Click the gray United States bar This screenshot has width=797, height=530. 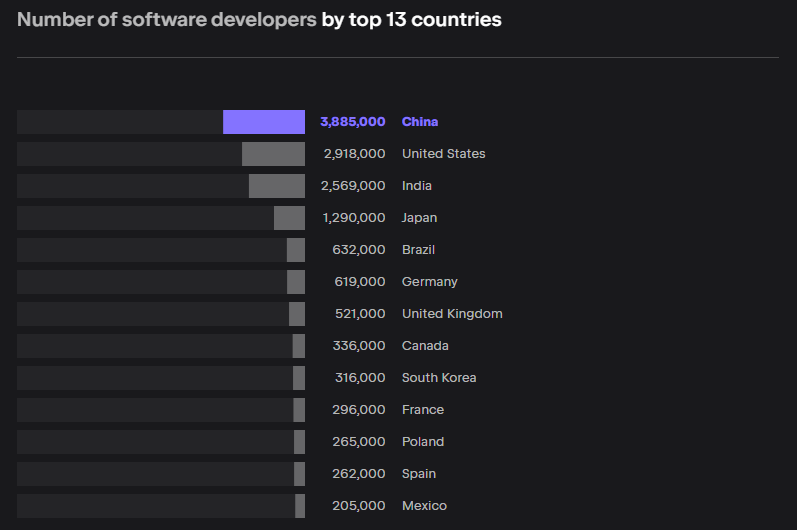point(273,154)
